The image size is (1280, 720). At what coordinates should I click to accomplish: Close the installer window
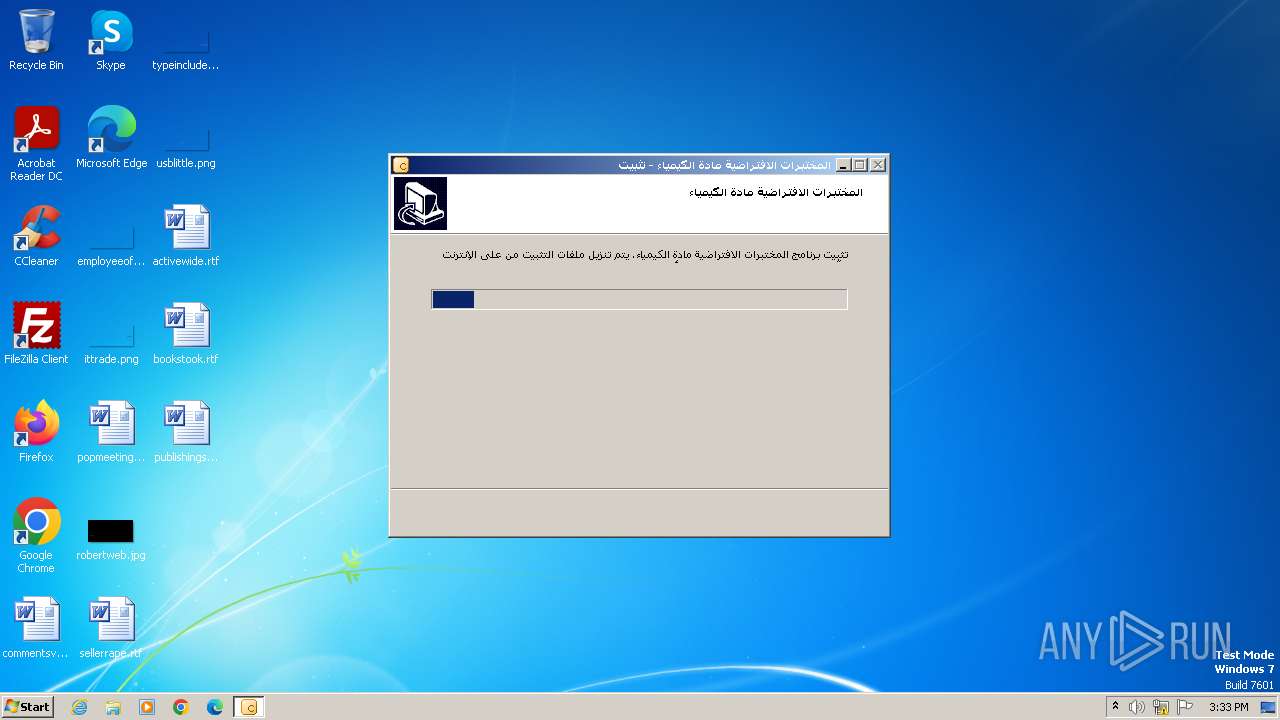click(x=878, y=165)
